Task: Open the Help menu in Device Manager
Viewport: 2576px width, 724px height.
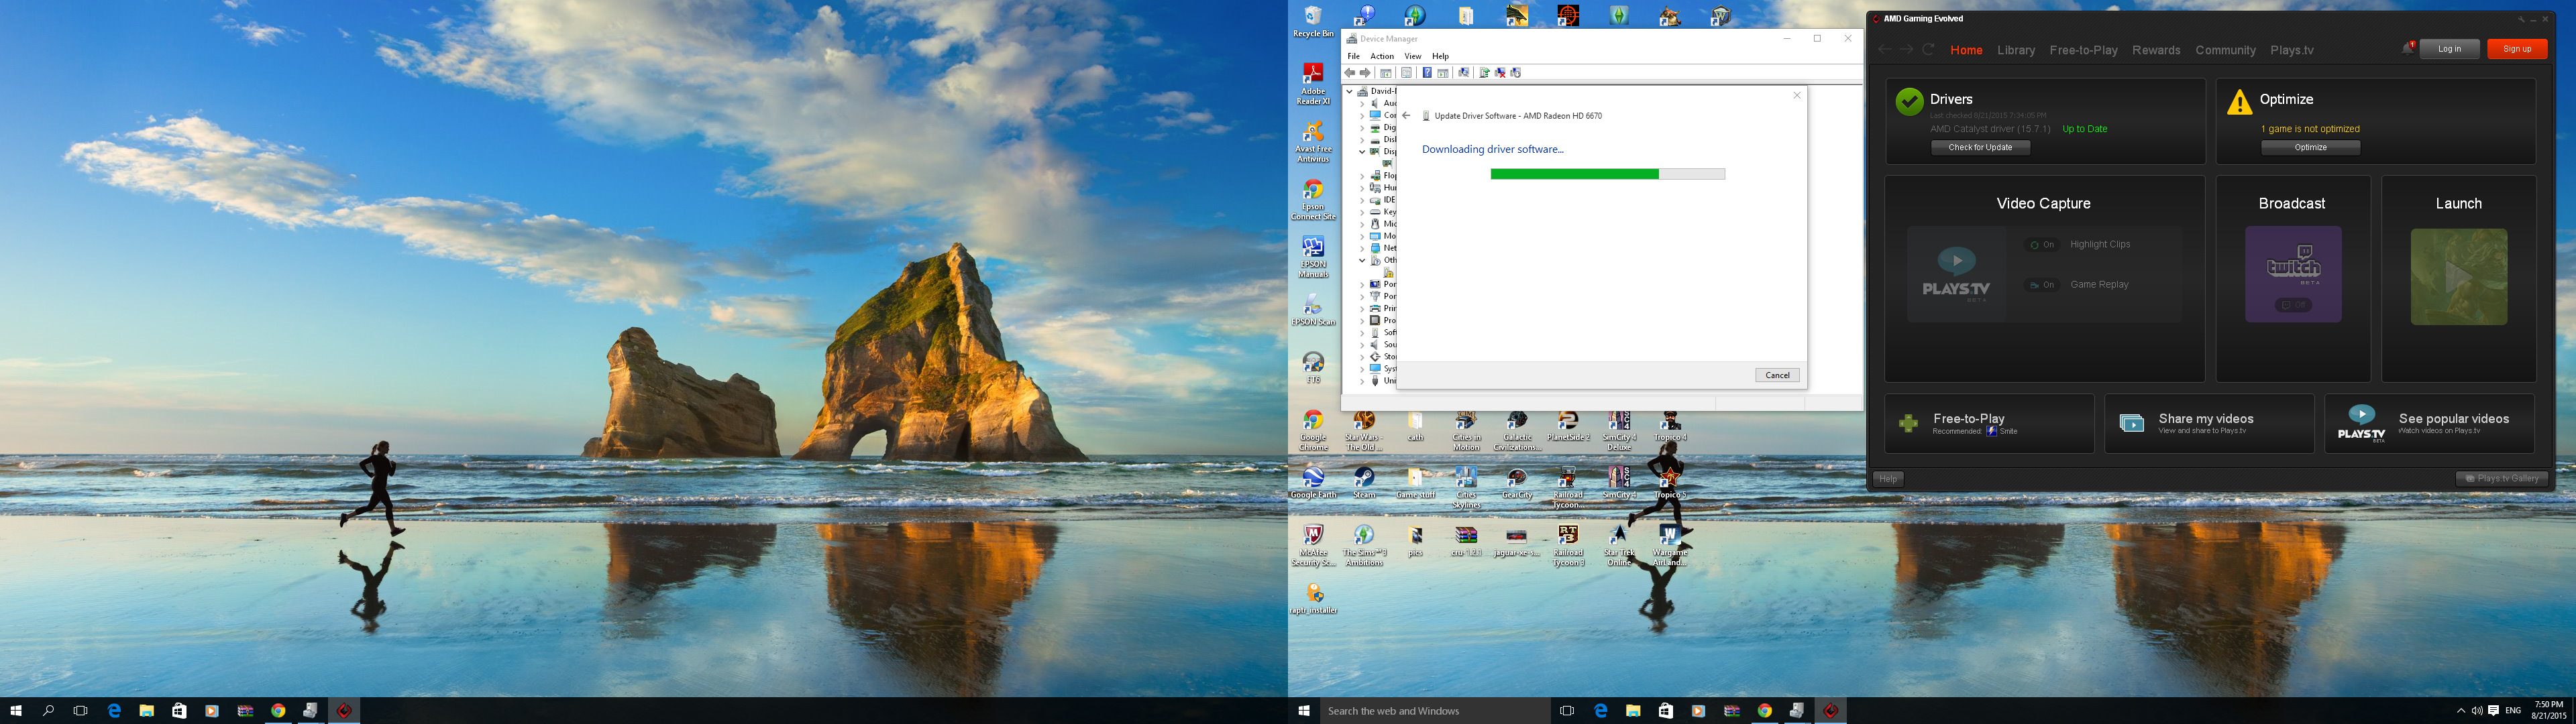Action: pyautogui.click(x=1440, y=56)
